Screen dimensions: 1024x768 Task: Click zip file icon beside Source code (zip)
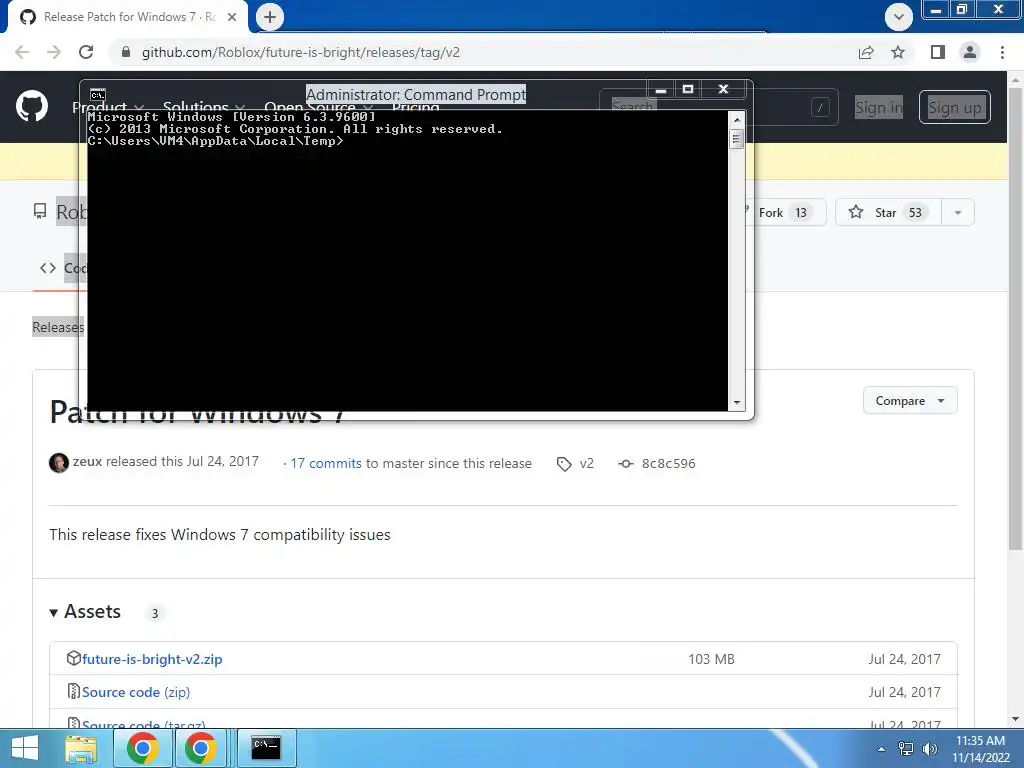click(x=74, y=691)
